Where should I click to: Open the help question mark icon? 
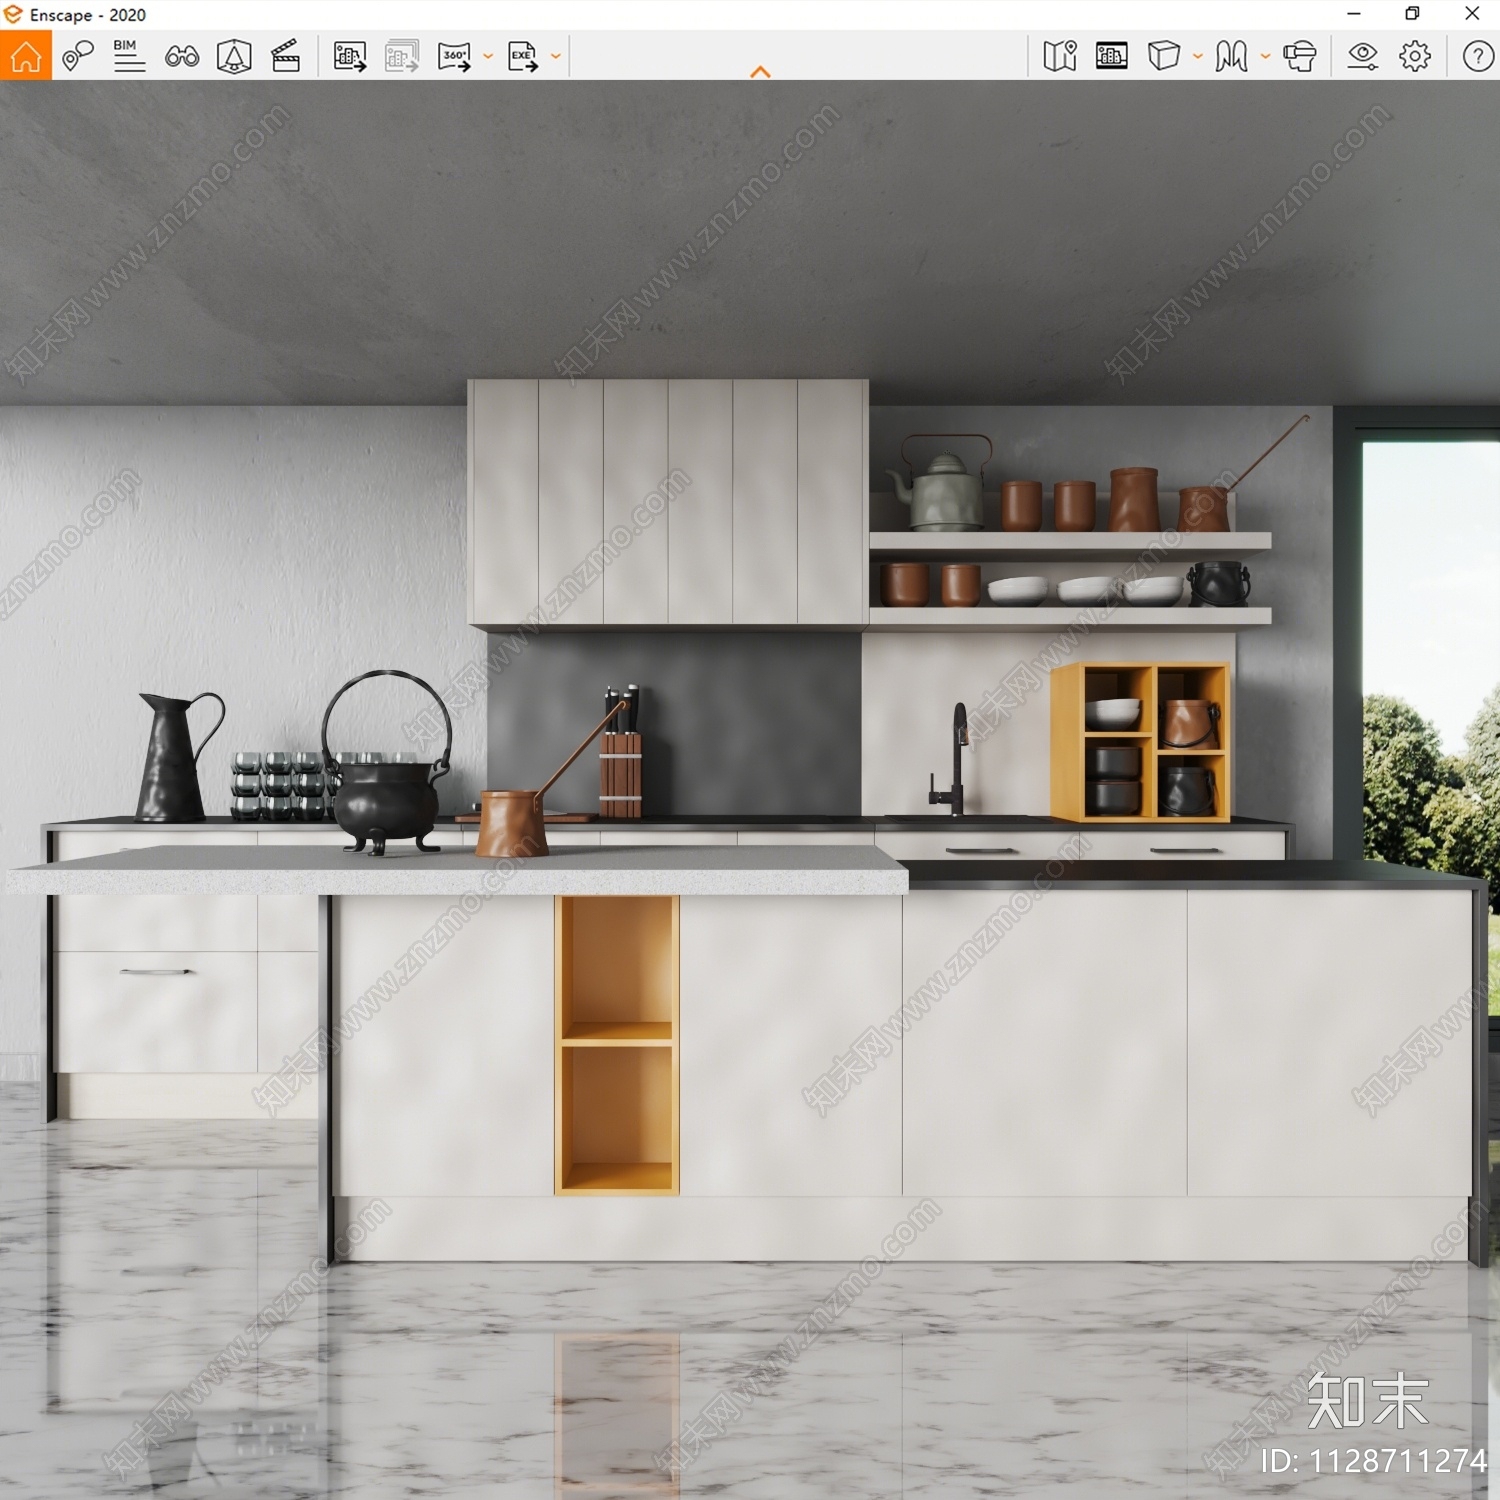[1478, 56]
